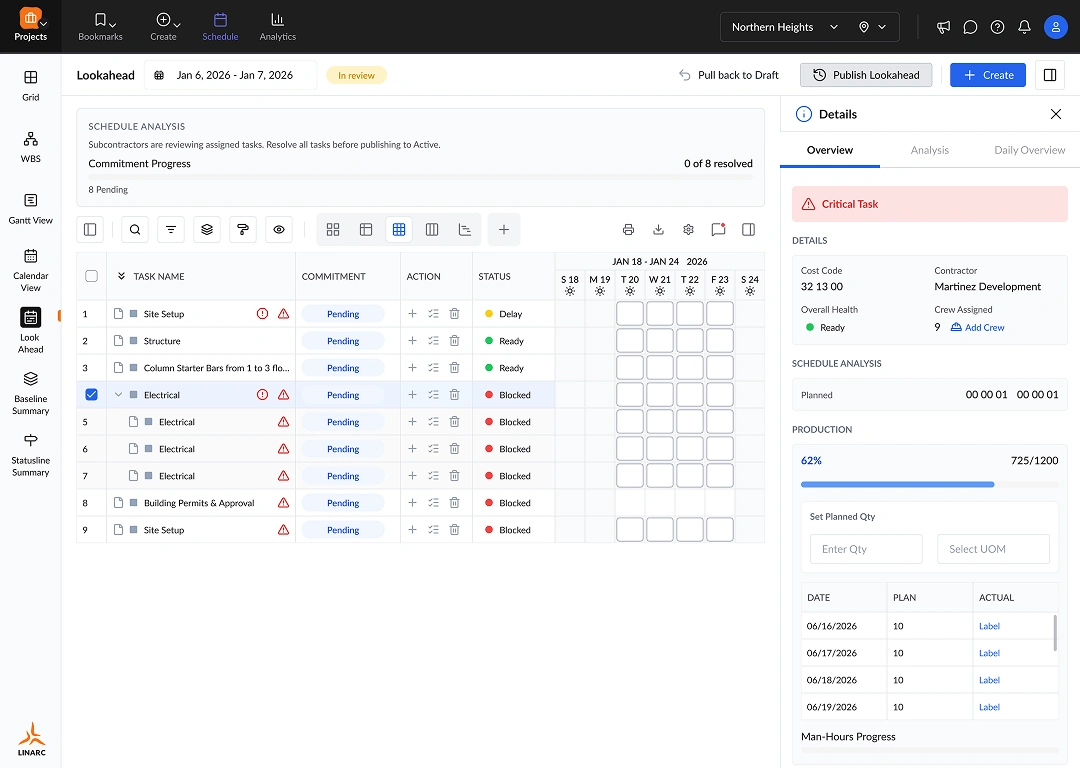Image resolution: width=1080 pixels, height=768 pixels.
Task: Open the Projects menu icon
Action: (30, 26)
